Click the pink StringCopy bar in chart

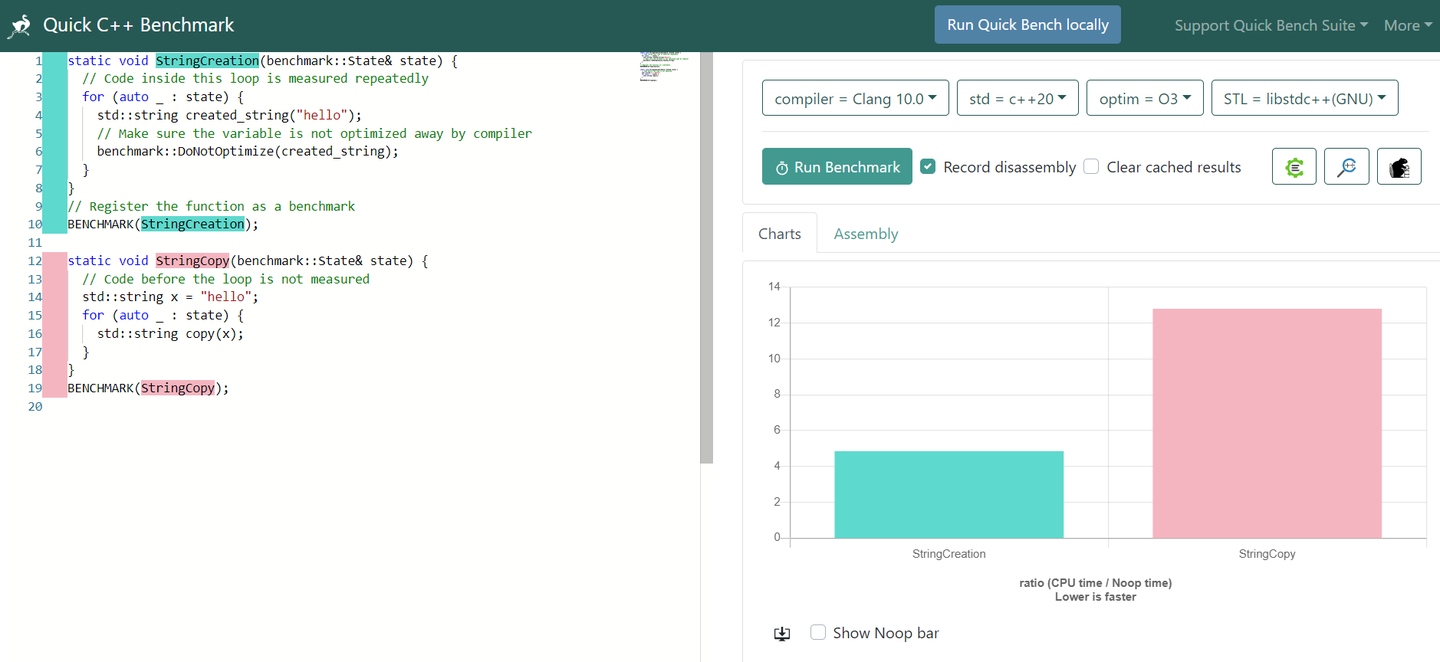click(x=1267, y=423)
